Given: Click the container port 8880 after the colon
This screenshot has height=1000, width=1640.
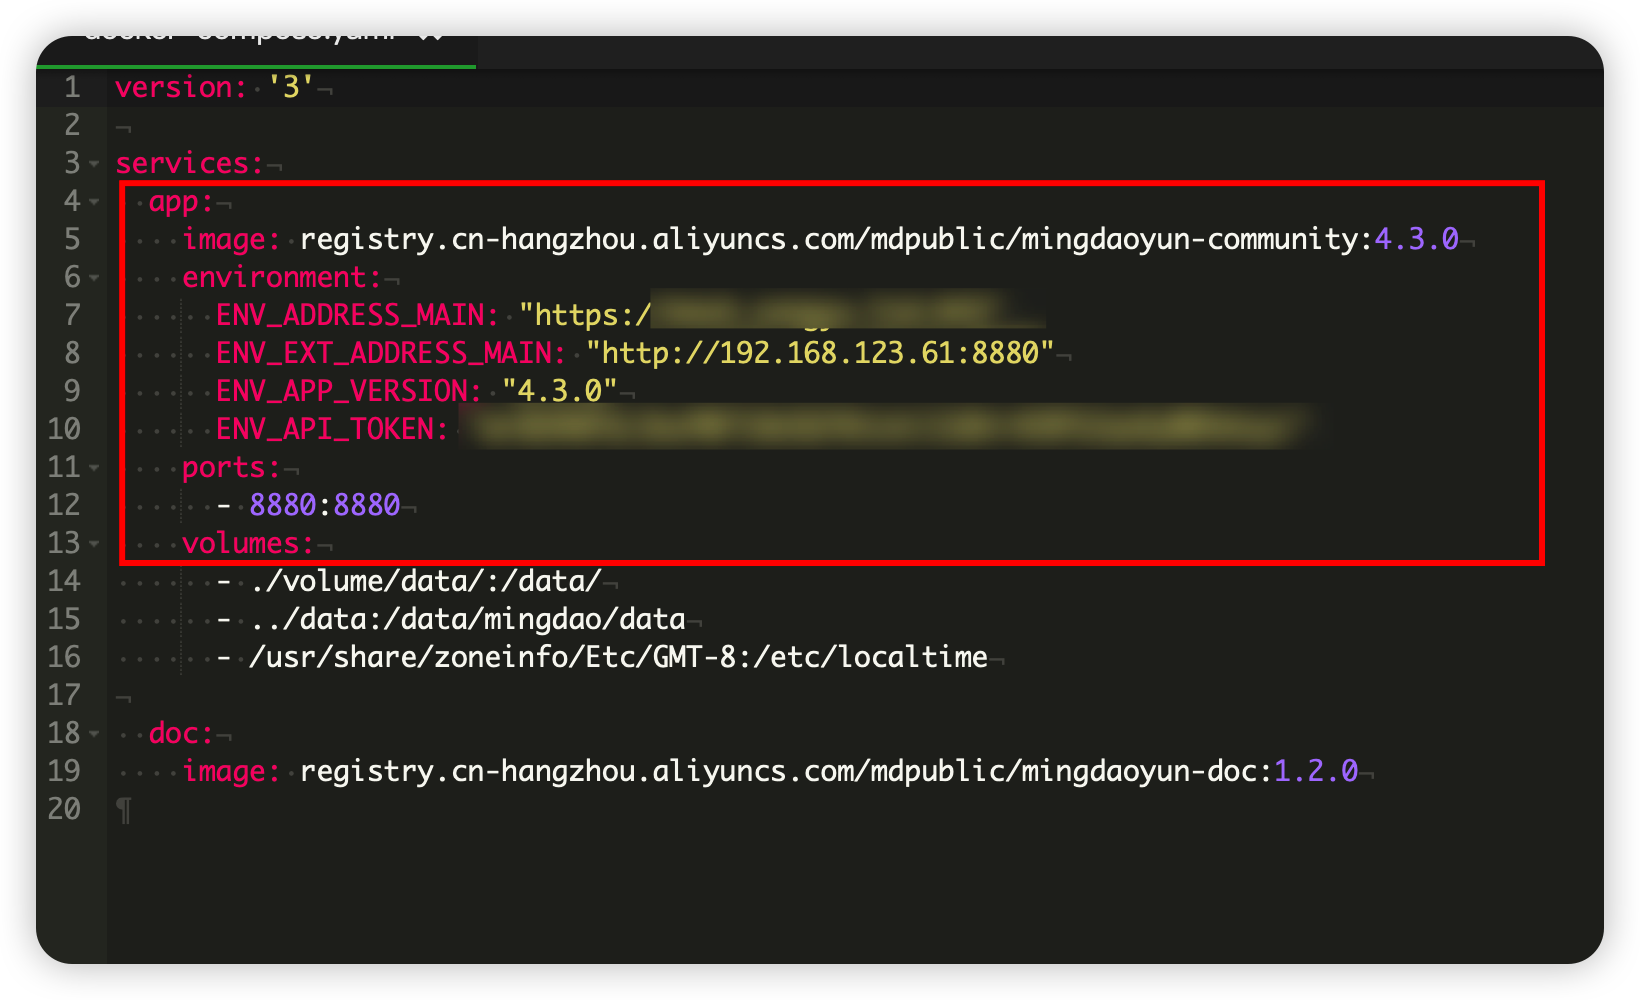Looking at the screenshot, I should click(367, 506).
